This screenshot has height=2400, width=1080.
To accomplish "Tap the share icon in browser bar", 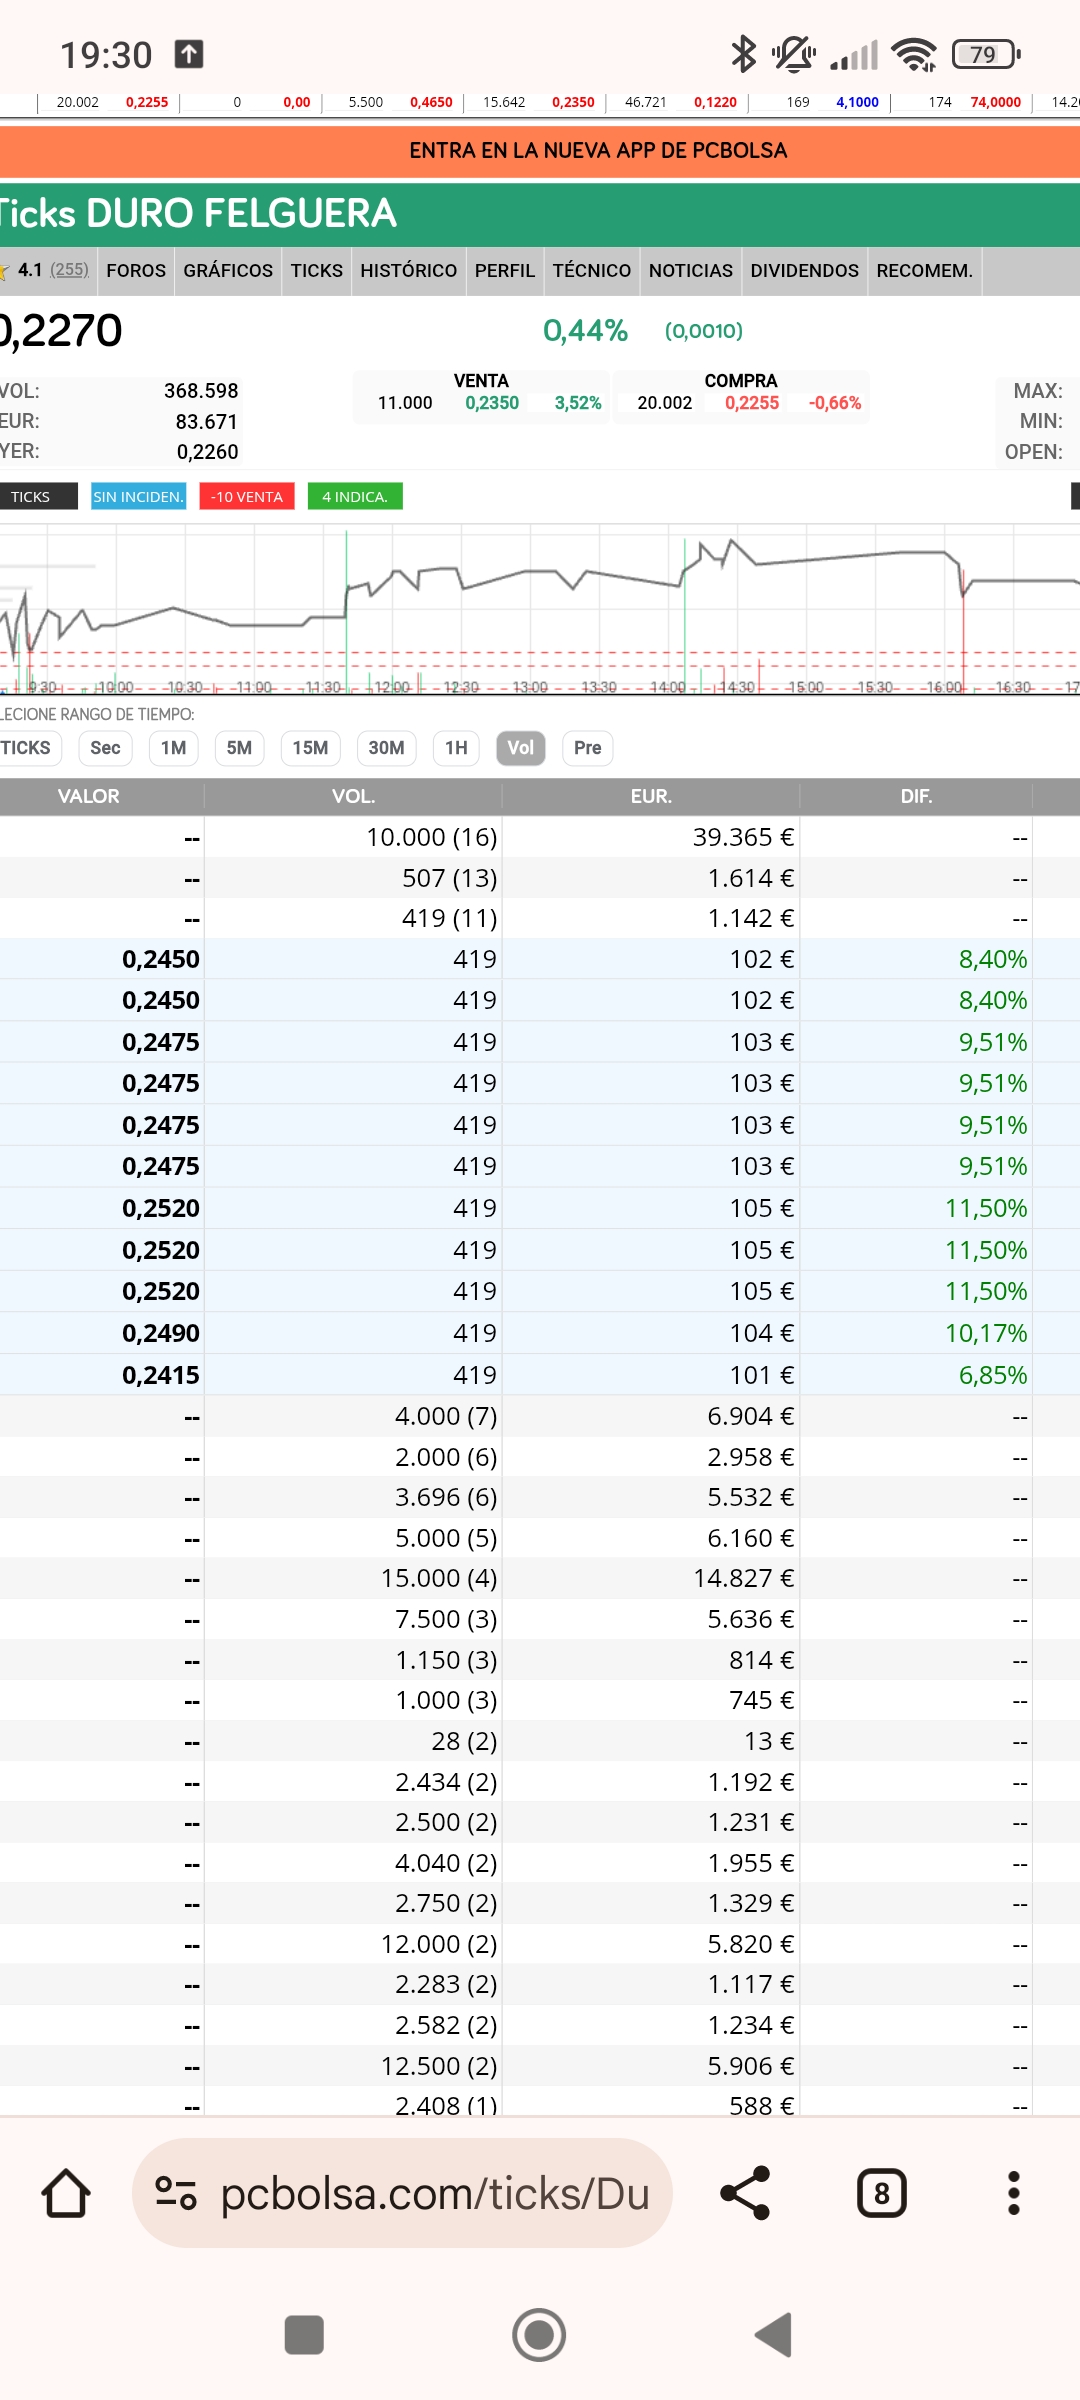I will (x=745, y=2193).
